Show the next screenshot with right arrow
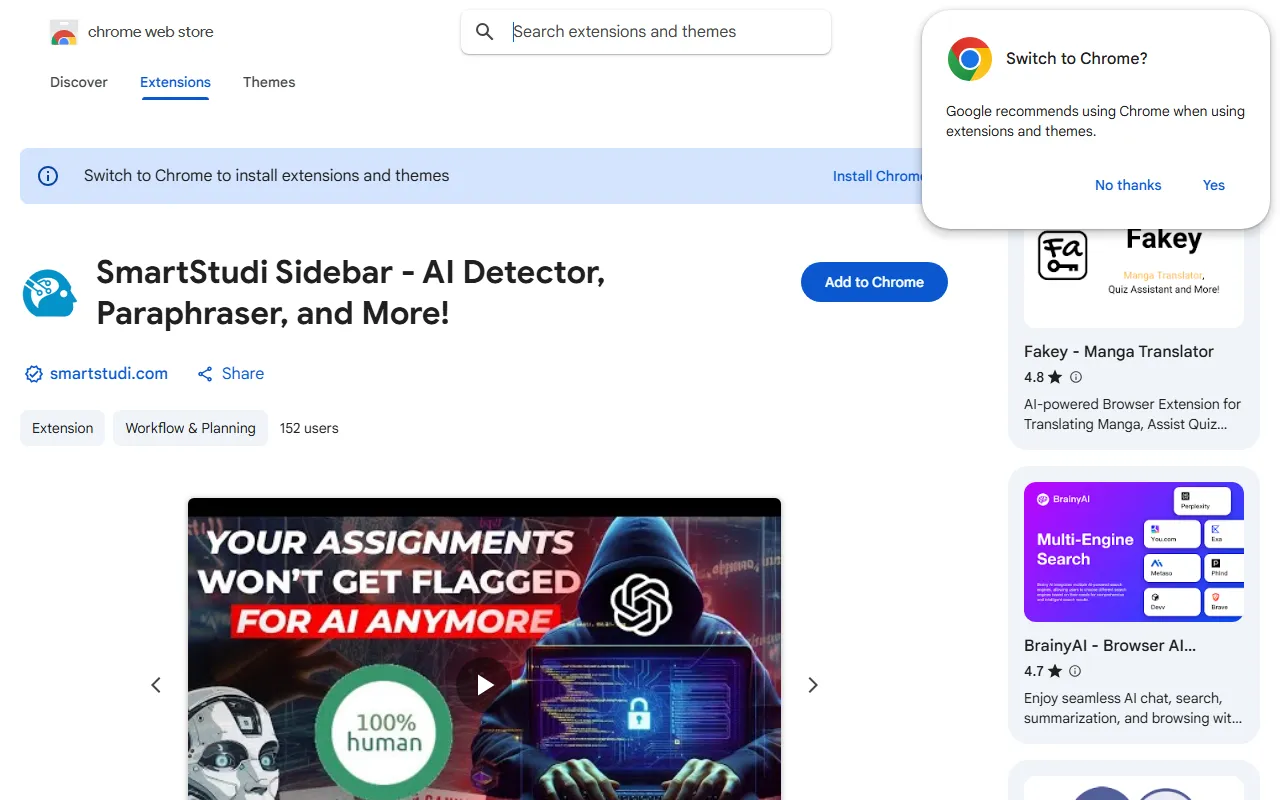 (813, 685)
